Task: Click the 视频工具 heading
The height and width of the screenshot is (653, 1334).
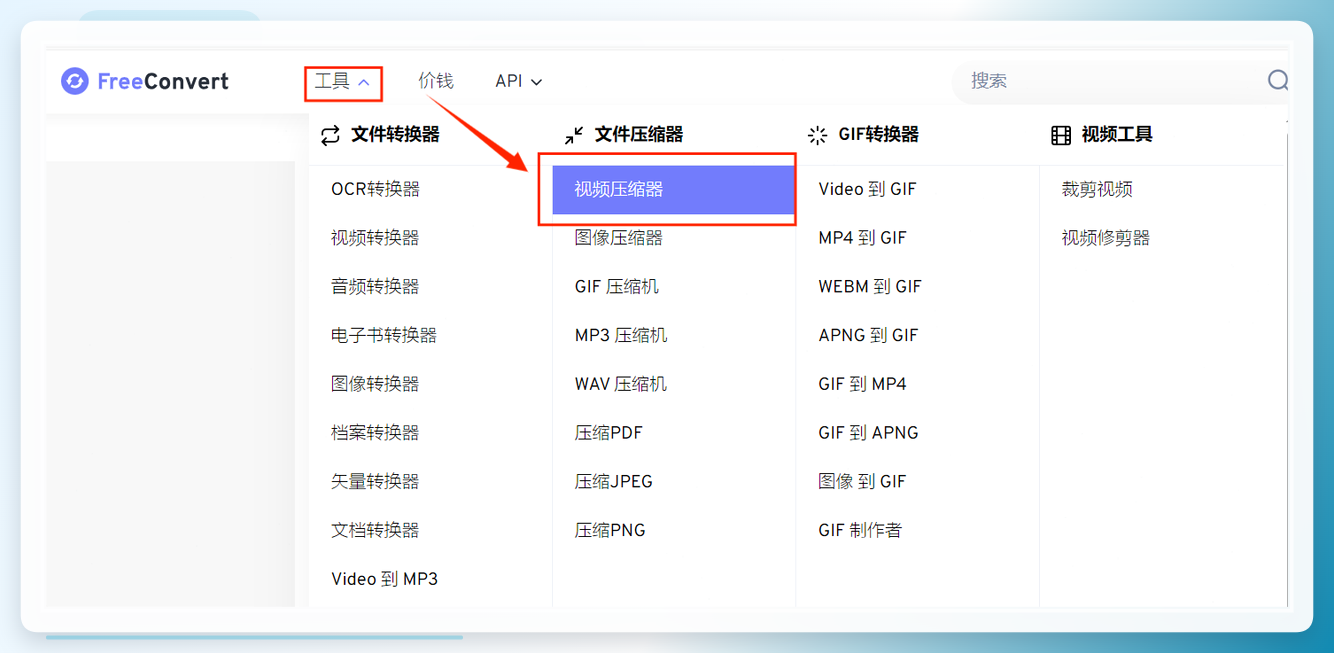Action: (x=1117, y=135)
